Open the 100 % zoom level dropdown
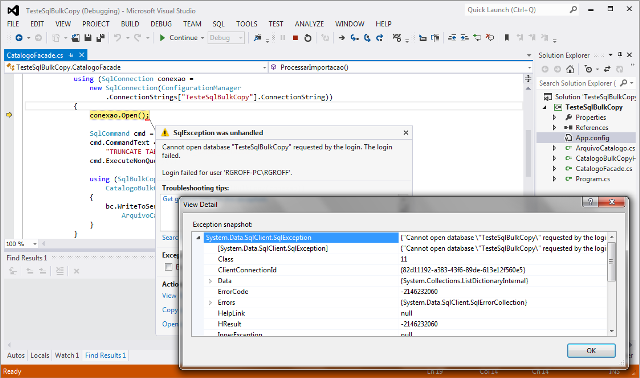640x378 pixels. pos(35,244)
